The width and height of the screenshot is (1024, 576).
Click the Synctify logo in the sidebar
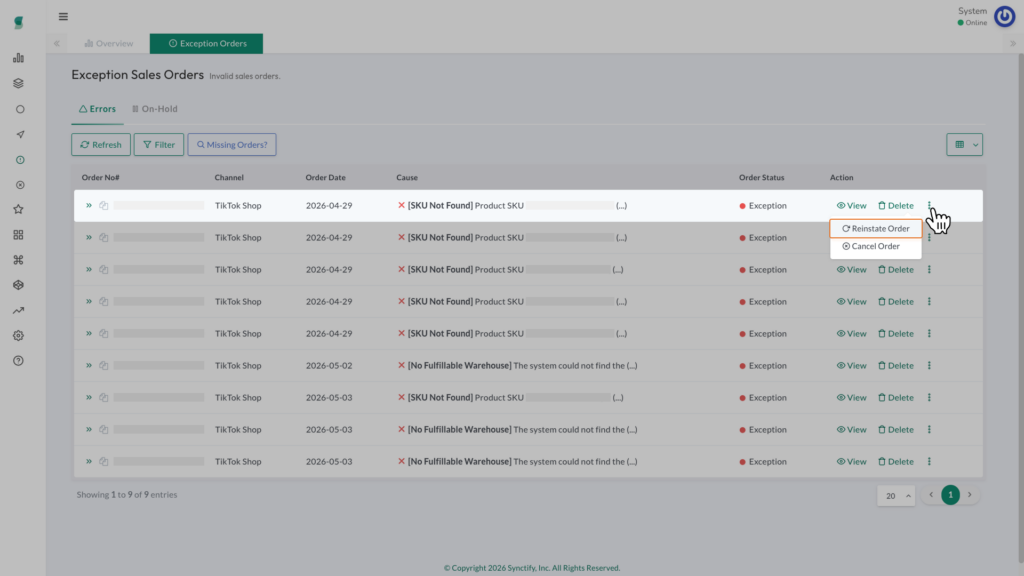click(x=18, y=23)
